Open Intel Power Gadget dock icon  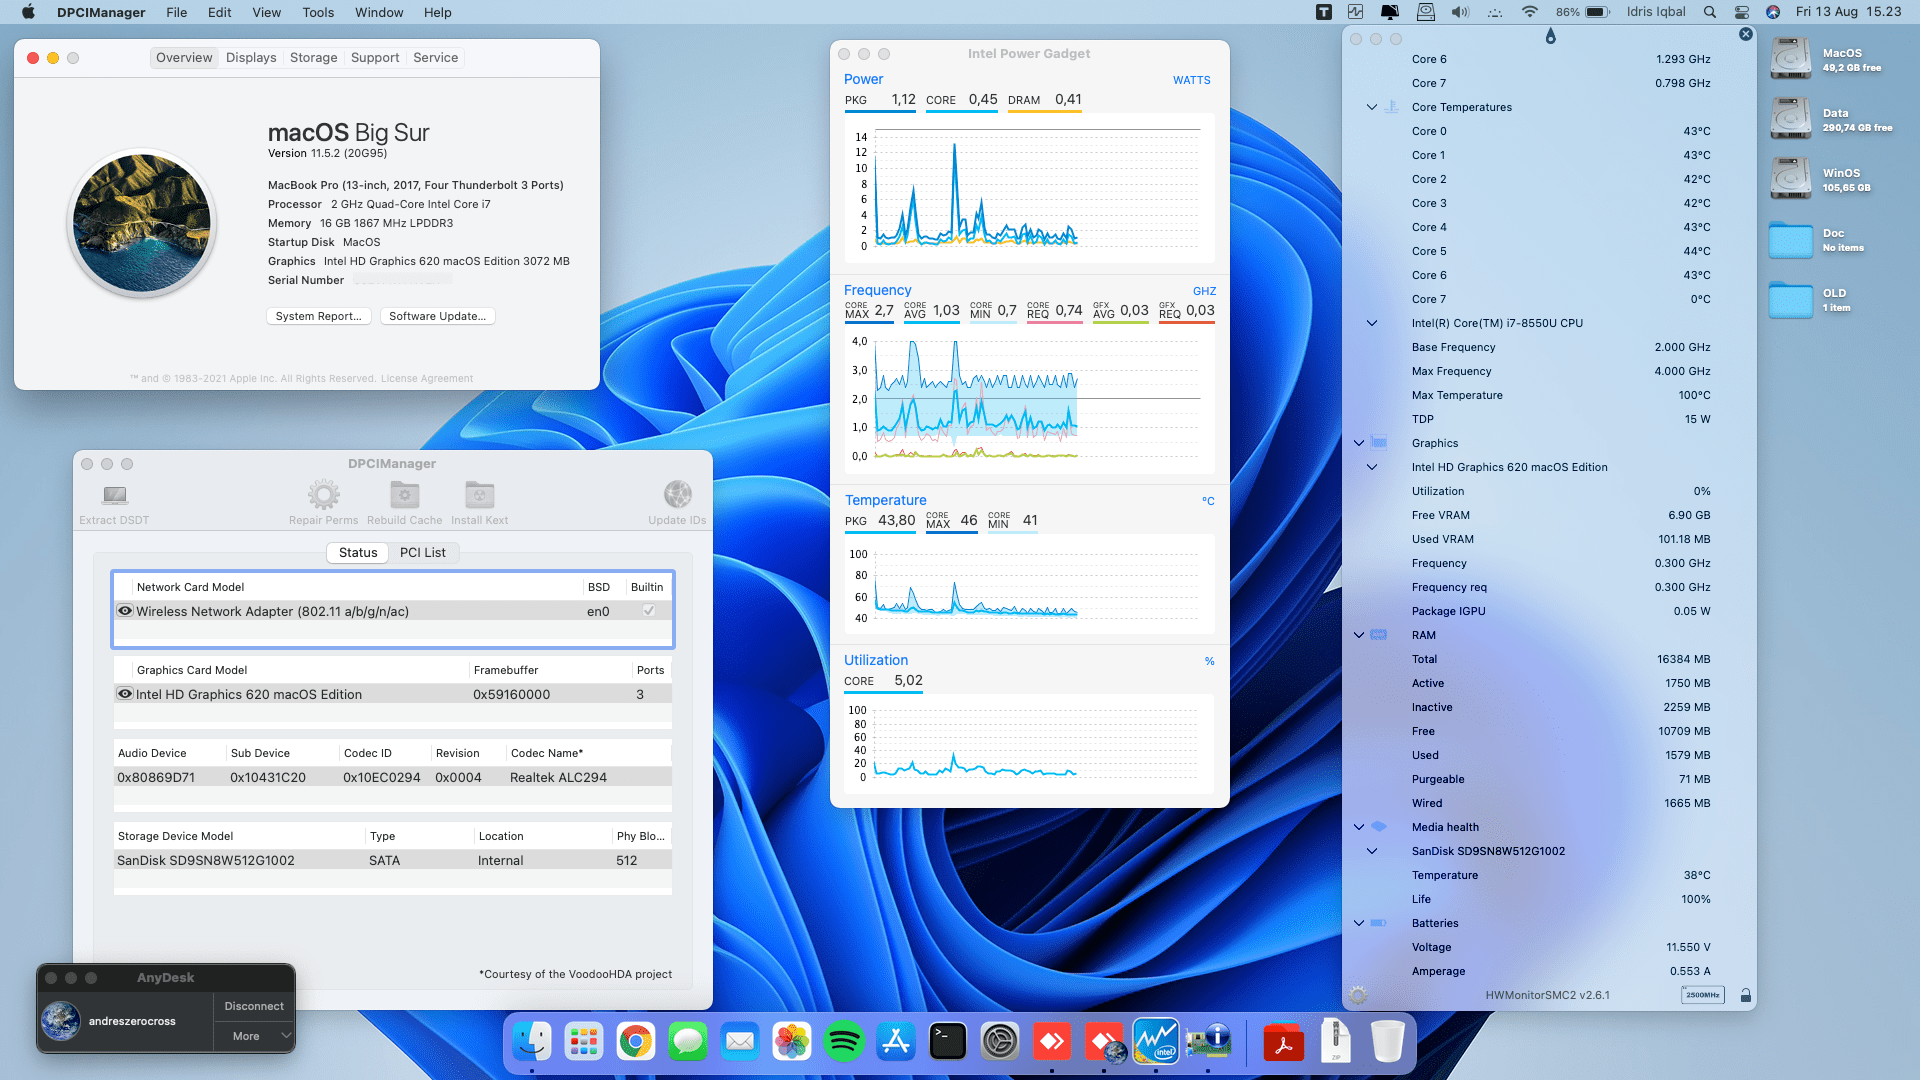click(x=1156, y=1042)
